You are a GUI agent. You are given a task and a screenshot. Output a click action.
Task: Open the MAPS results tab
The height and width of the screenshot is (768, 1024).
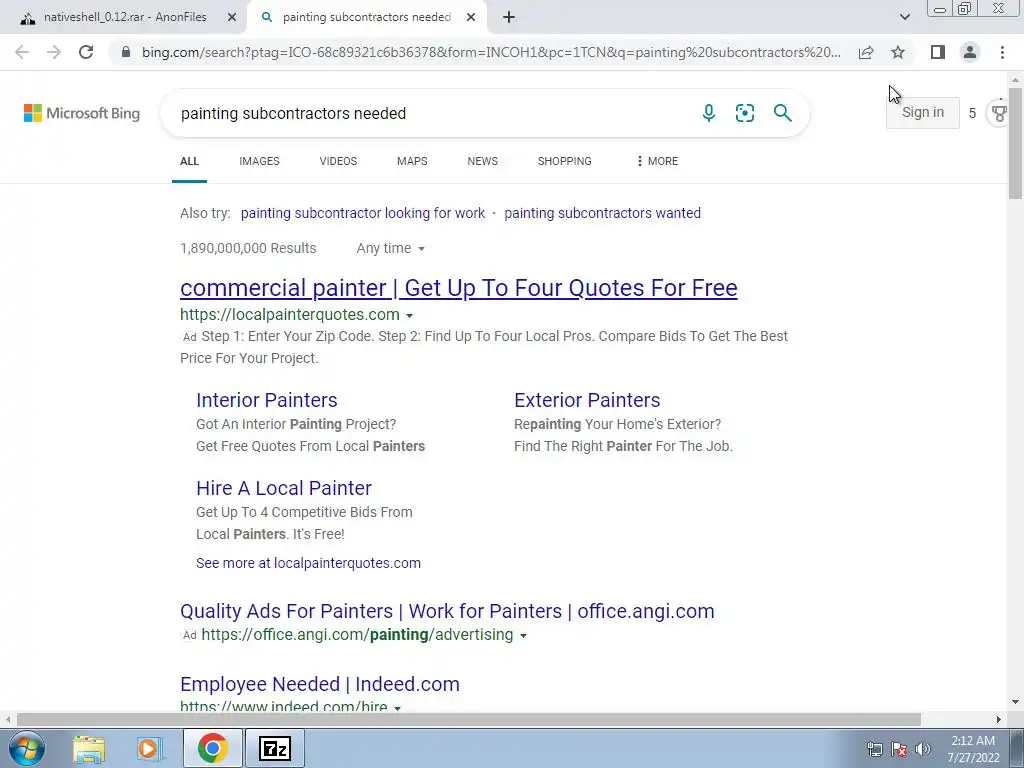pyautogui.click(x=412, y=161)
